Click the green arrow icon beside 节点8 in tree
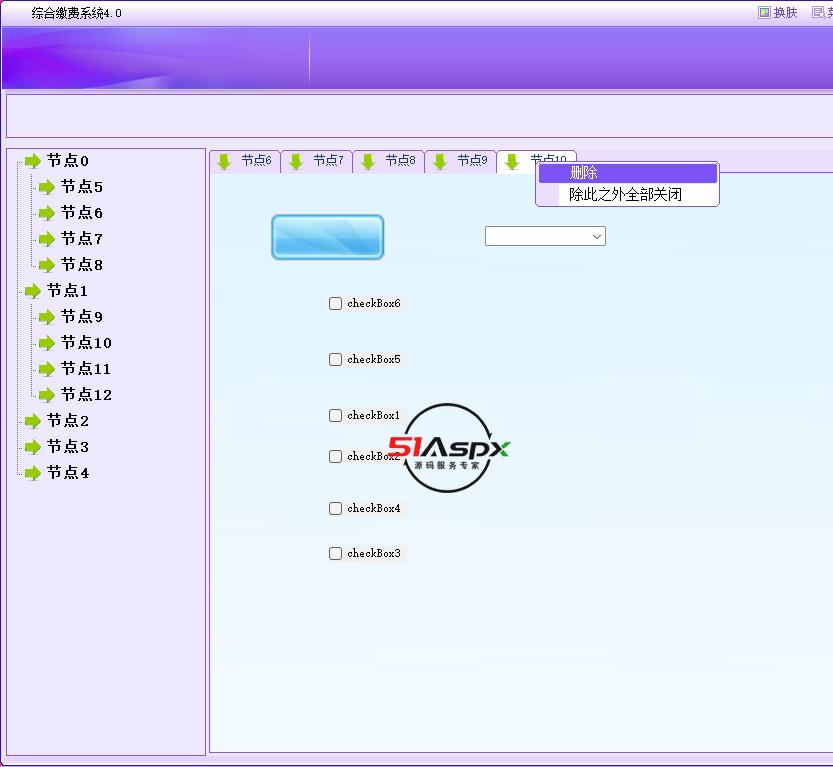Image resolution: width=833 pixels, height=767 pixels. pos(47,265)
